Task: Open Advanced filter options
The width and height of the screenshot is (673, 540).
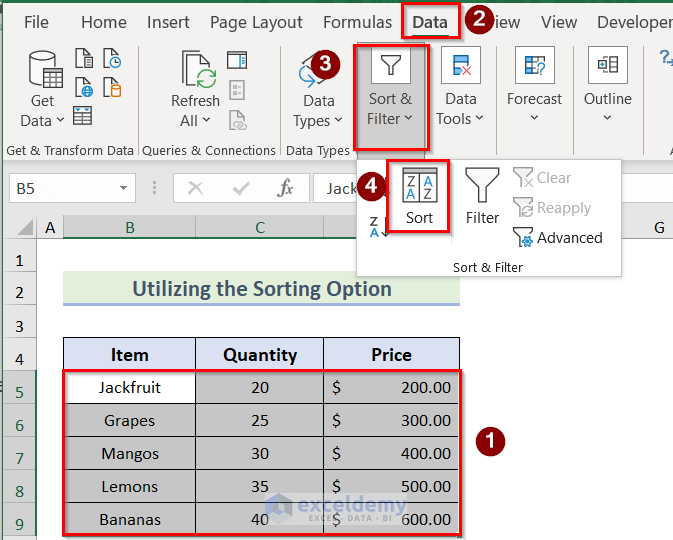Action: click(558, 238)
